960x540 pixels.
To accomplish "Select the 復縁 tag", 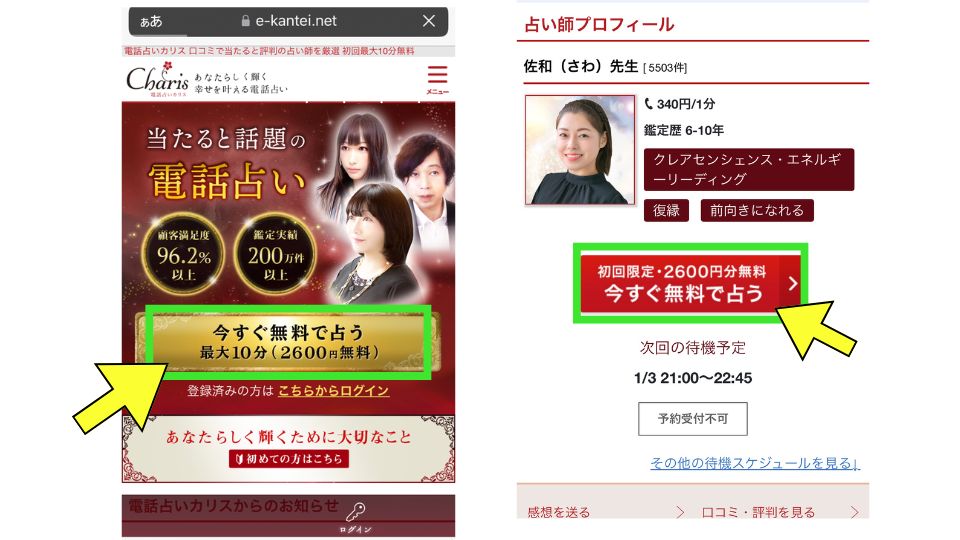I will (x=666, y=211).
